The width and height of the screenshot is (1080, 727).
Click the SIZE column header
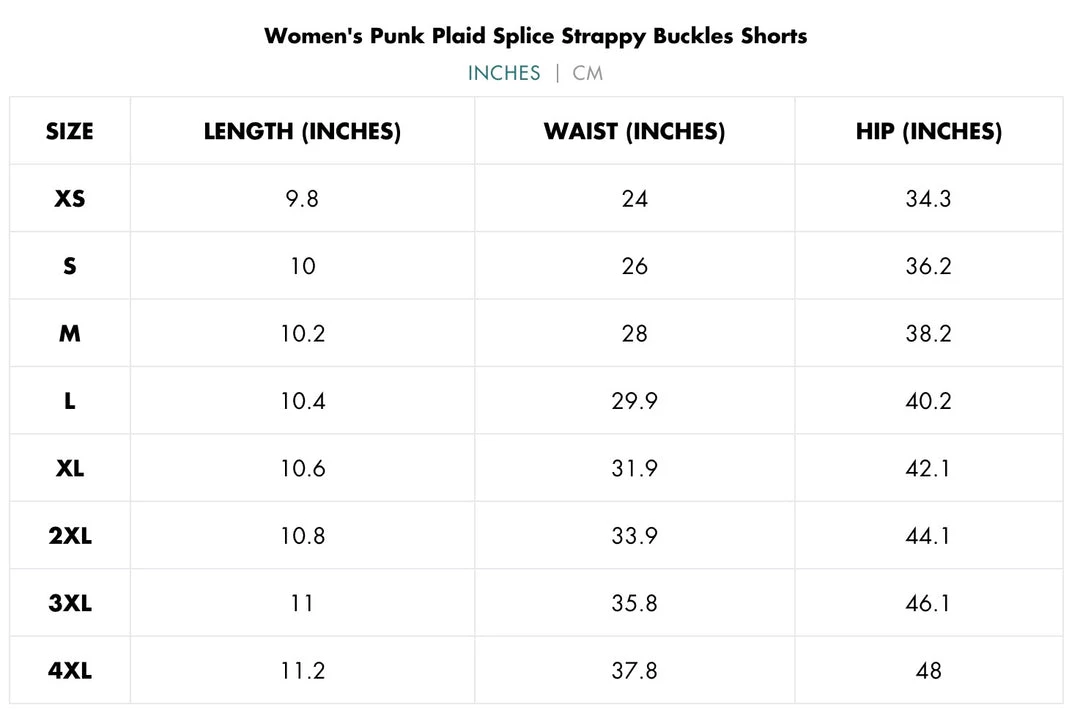pos(70,131)
